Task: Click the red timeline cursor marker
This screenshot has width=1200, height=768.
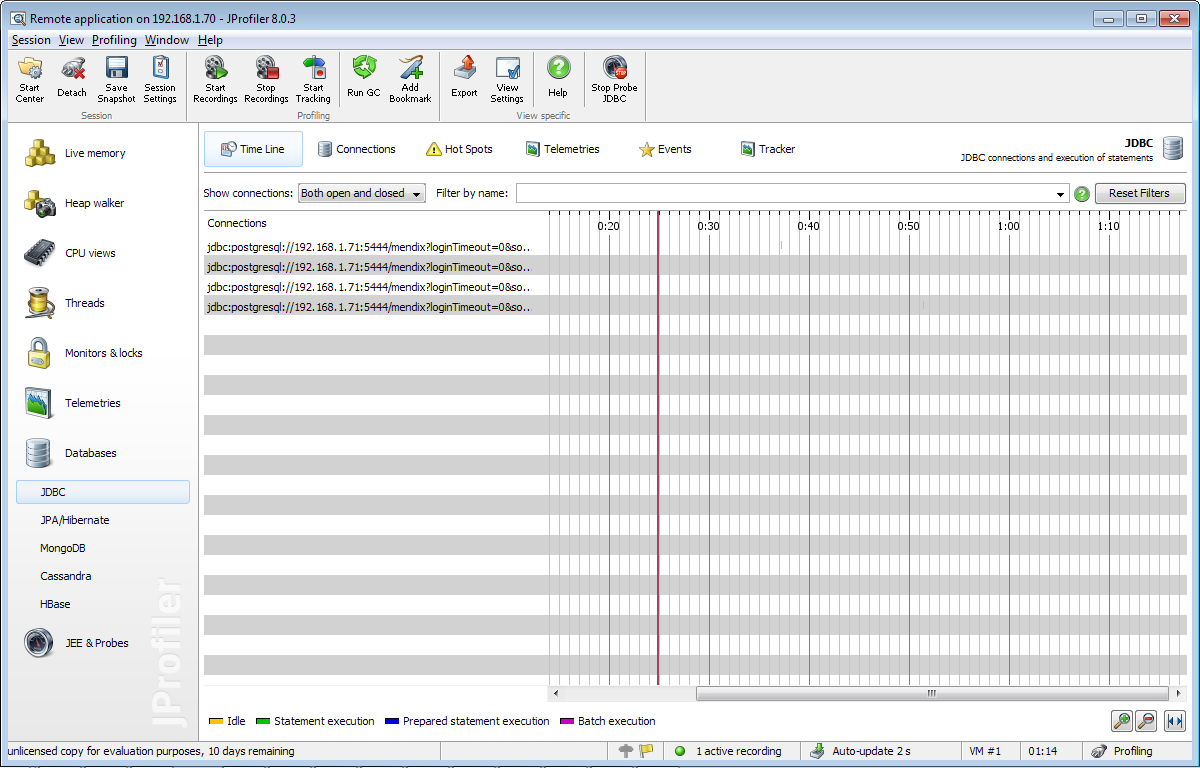Action: [658, 447]
